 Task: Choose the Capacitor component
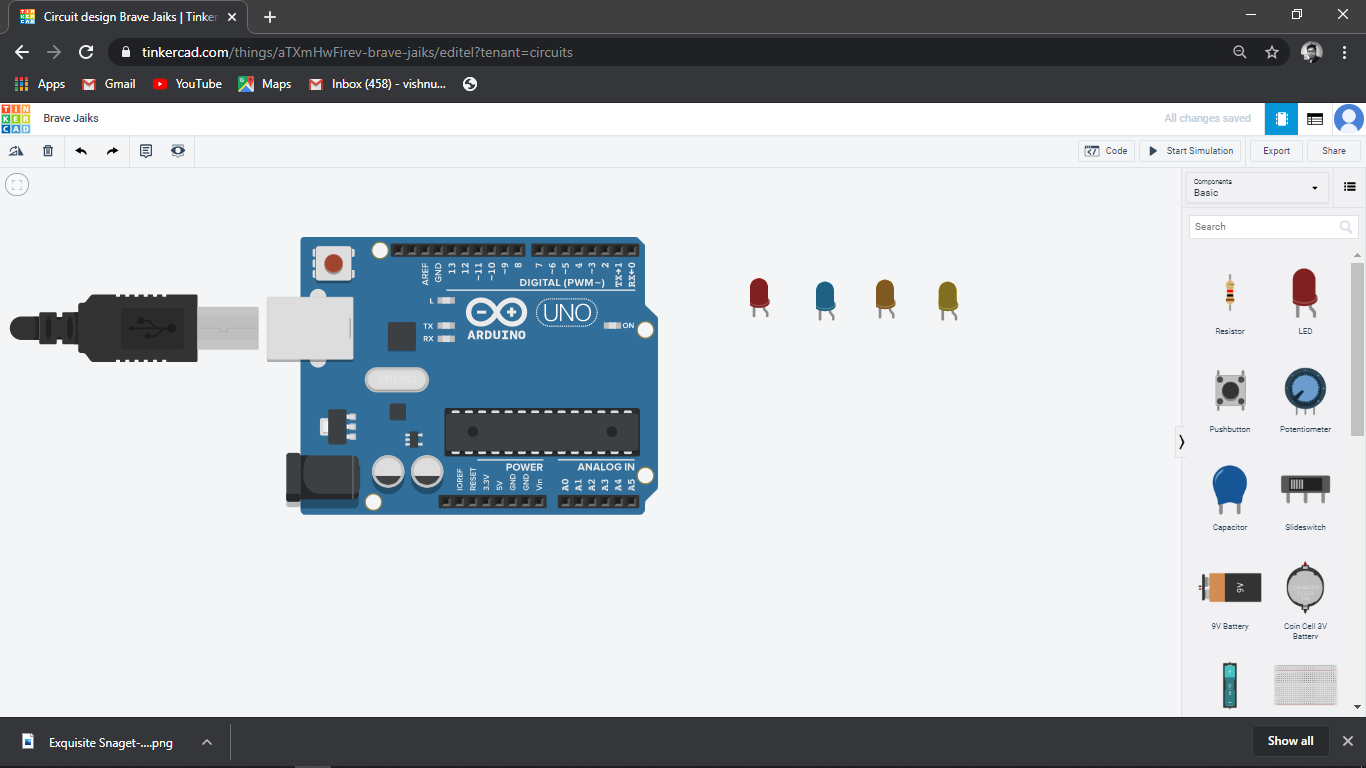coord(1229,490)
